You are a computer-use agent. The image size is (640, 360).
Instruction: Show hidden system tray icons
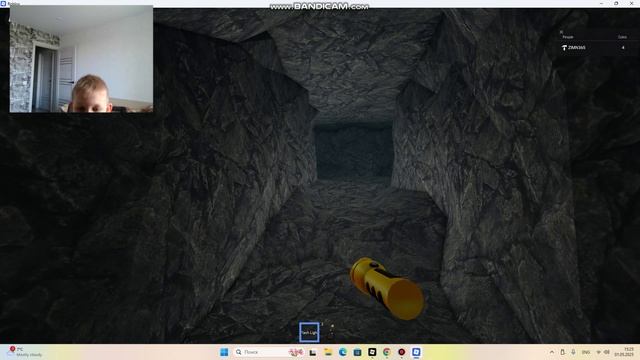click(x=552, y=352)
